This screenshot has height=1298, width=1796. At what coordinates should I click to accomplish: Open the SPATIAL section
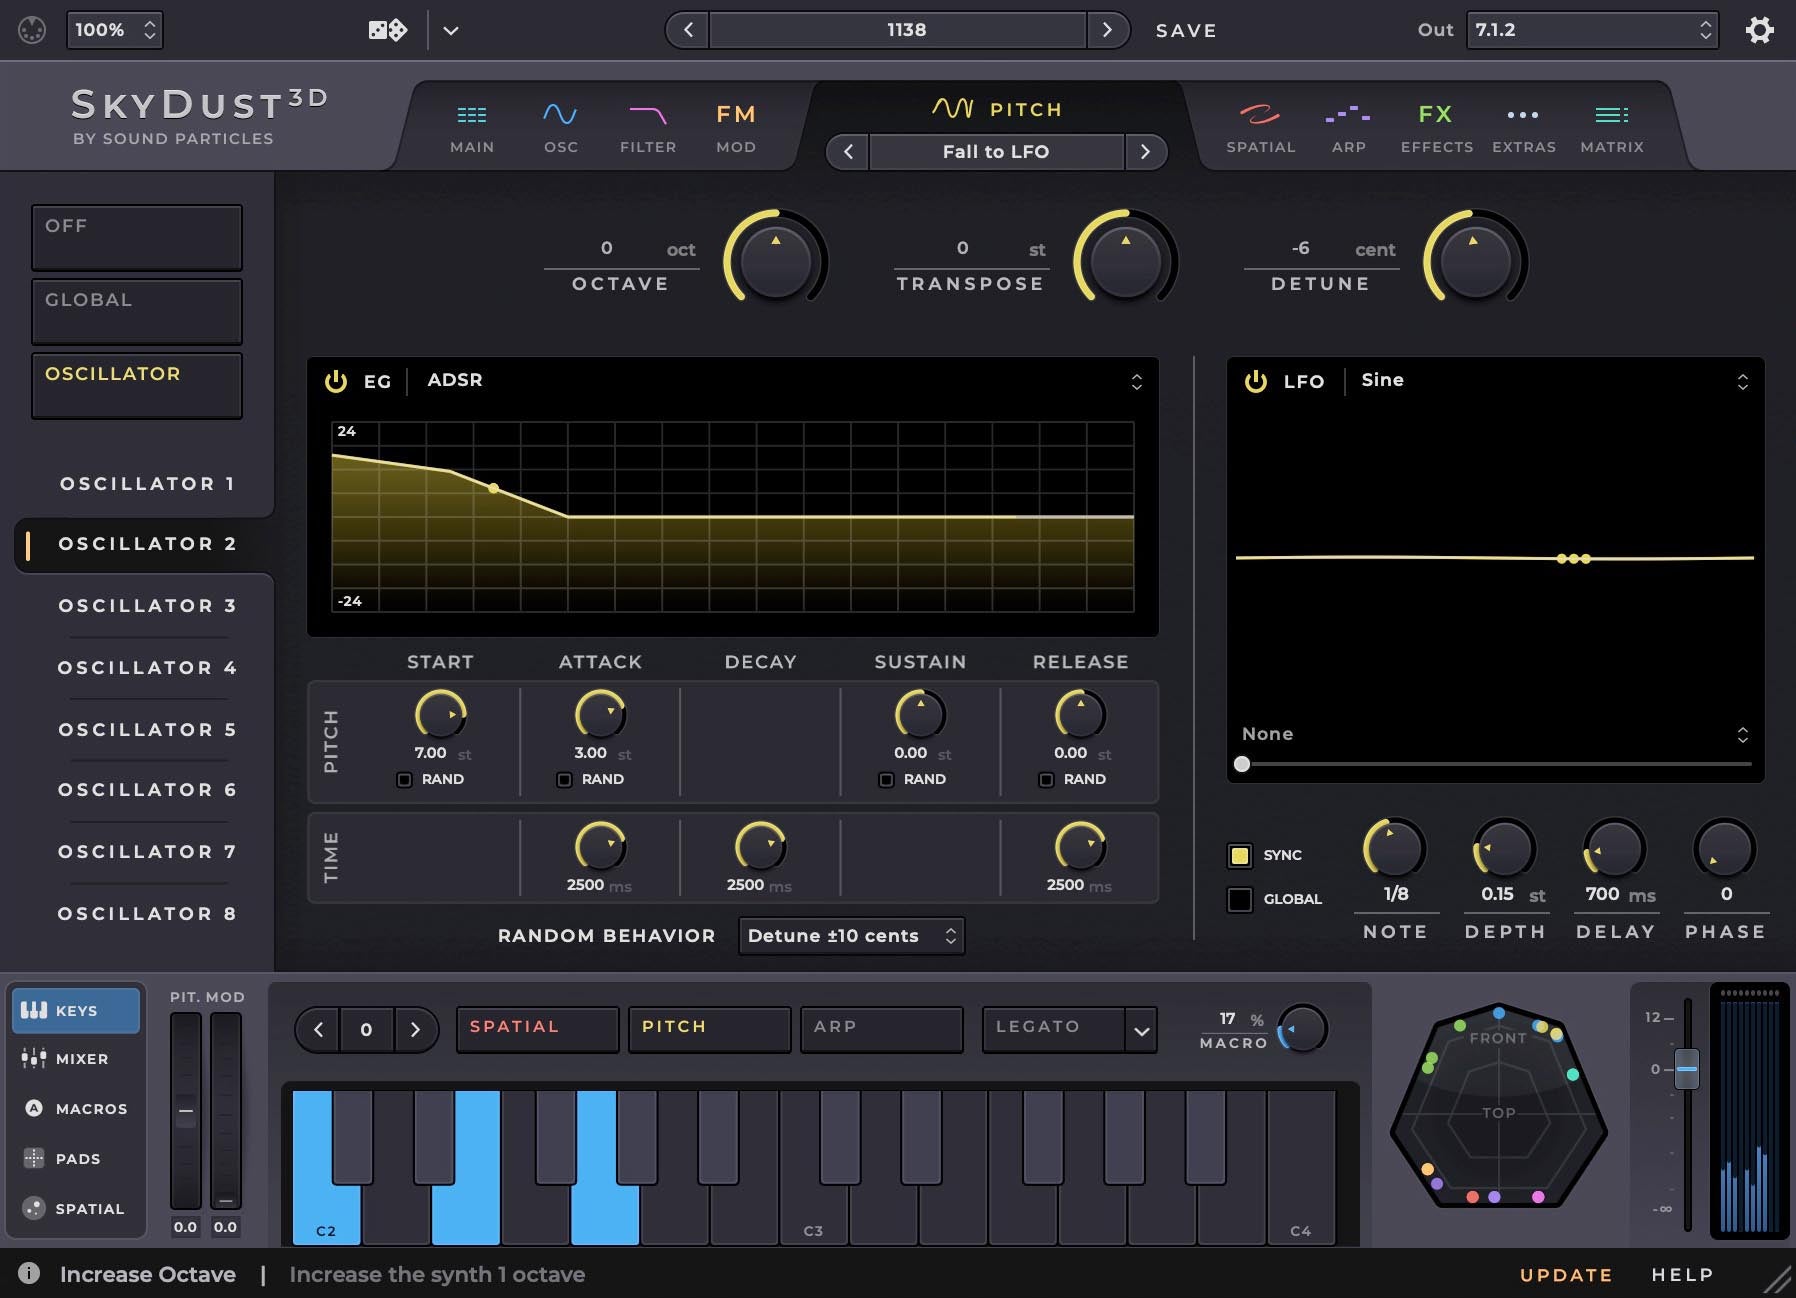click(1261, 128)
